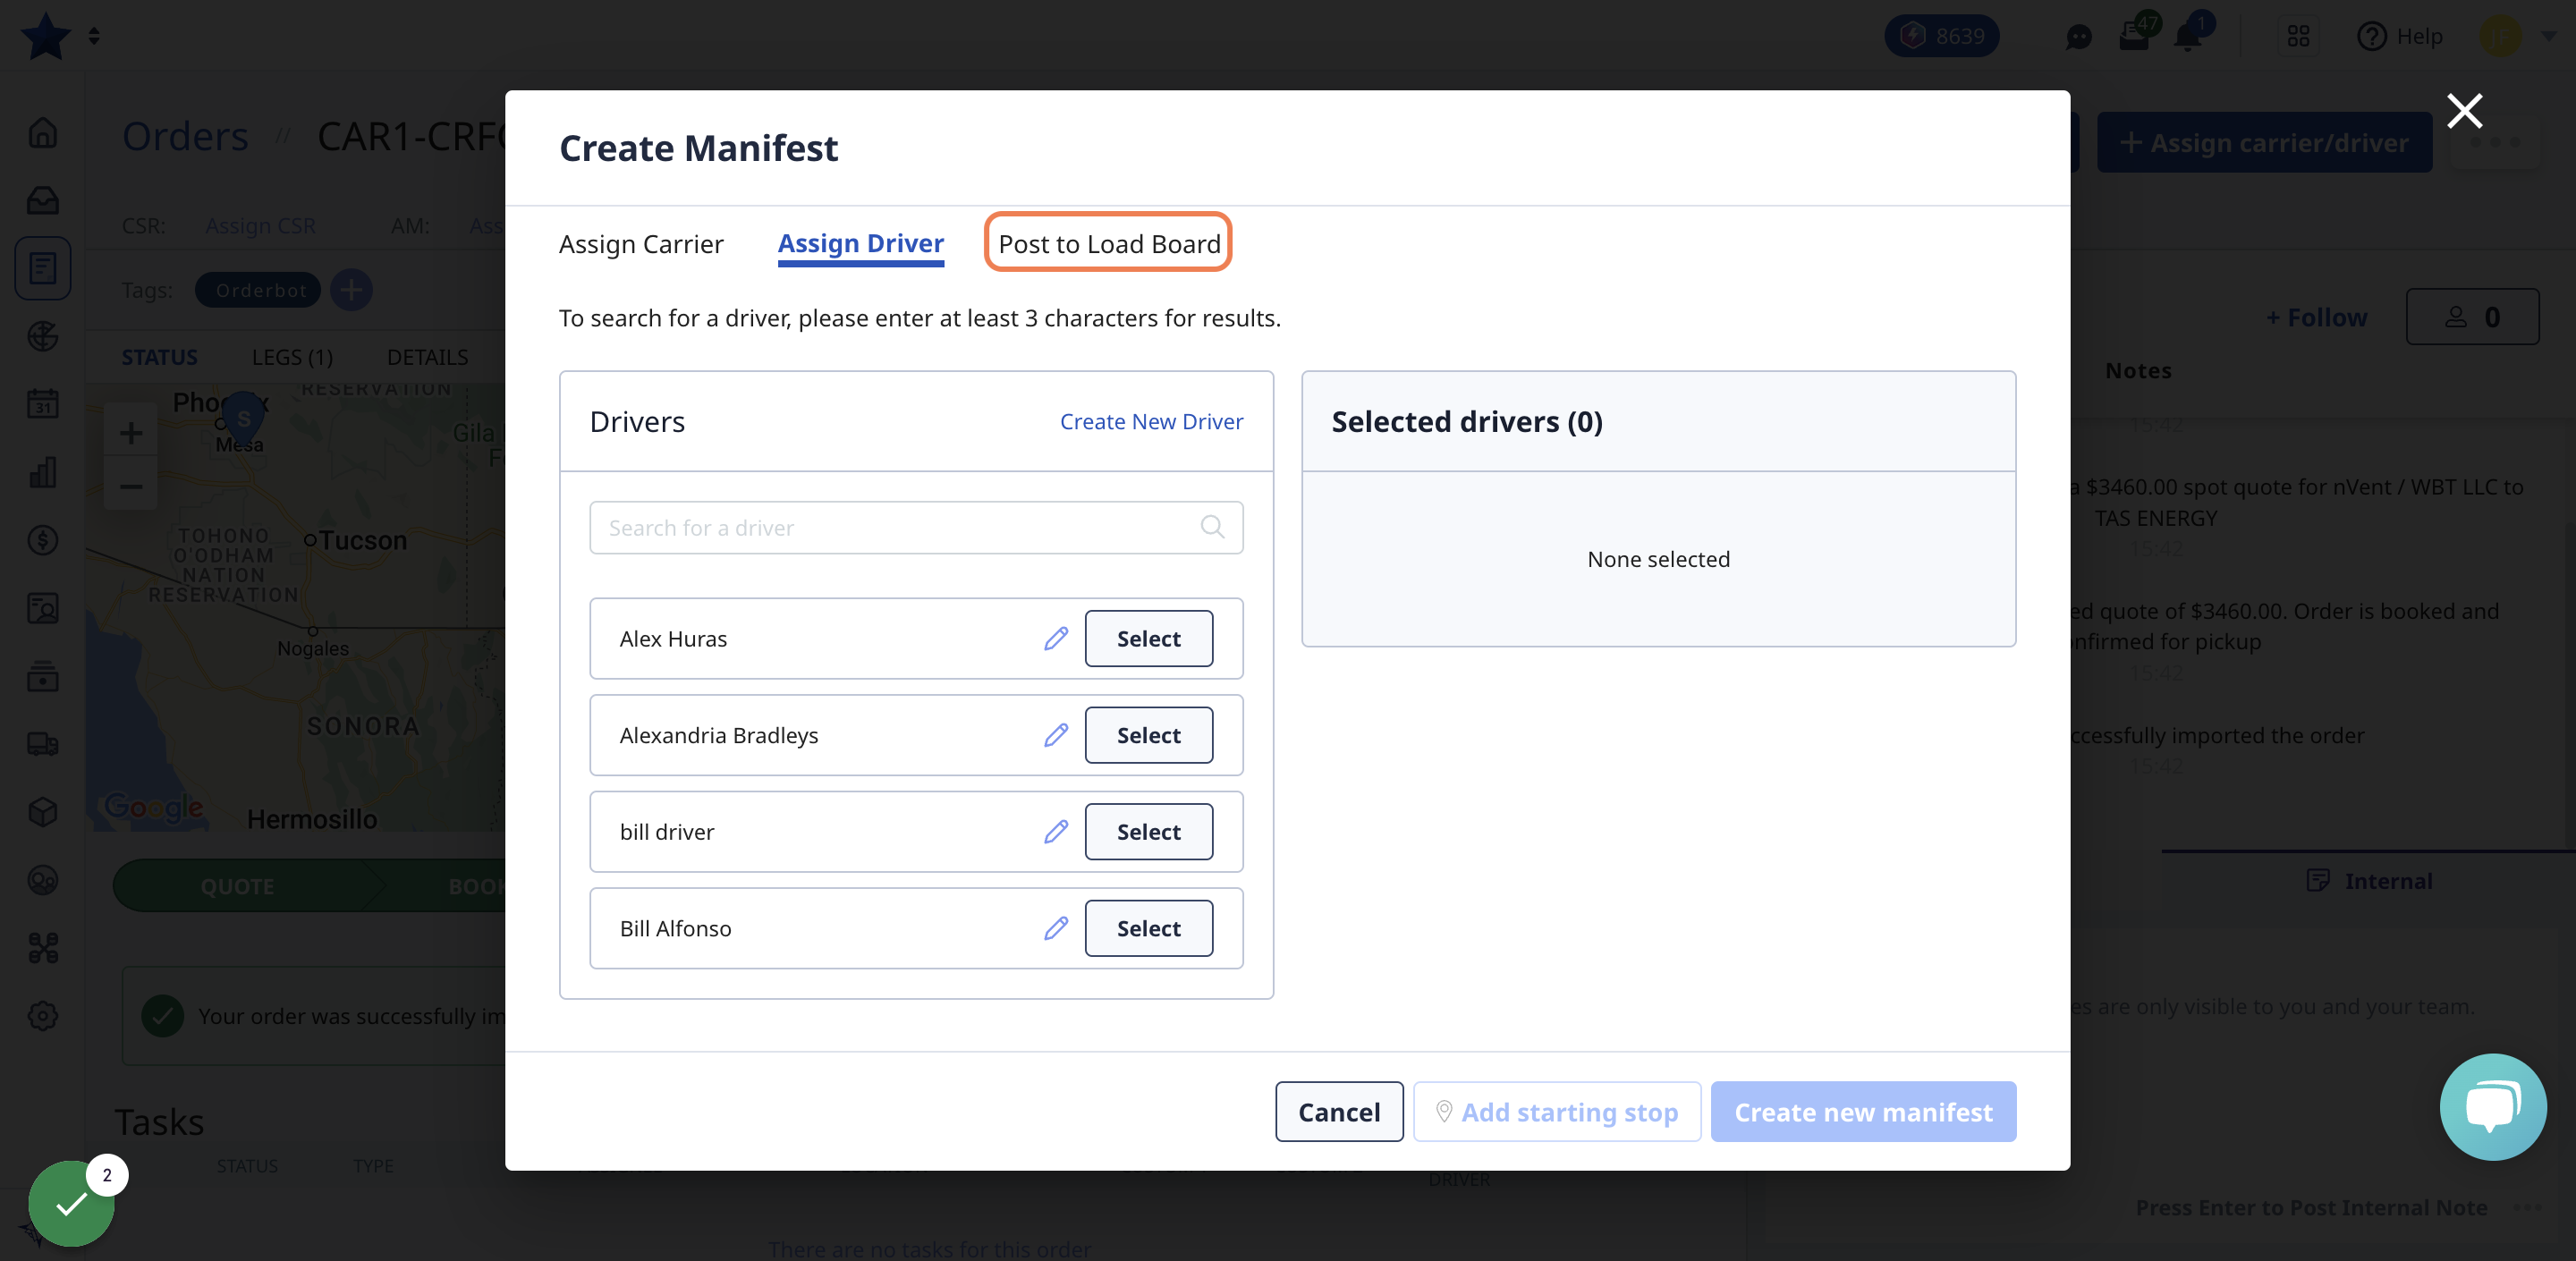
Task: Click the star/logo icon in top-left
Action: (x=46, y=36)
